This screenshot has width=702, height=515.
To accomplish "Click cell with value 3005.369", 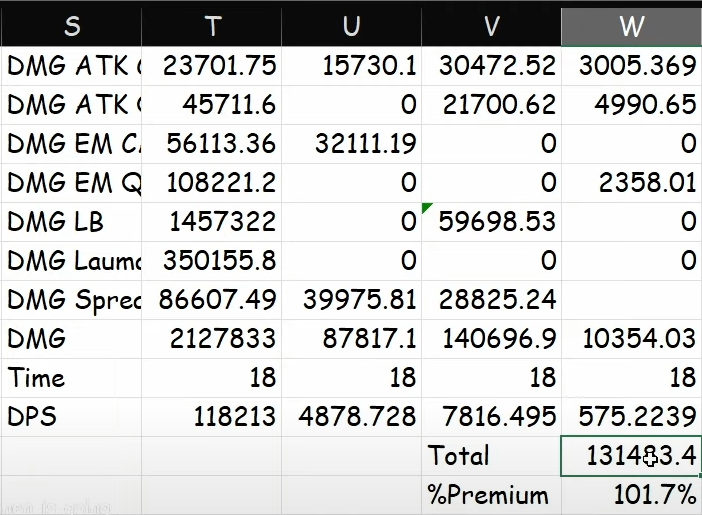I will click(632, 66).
